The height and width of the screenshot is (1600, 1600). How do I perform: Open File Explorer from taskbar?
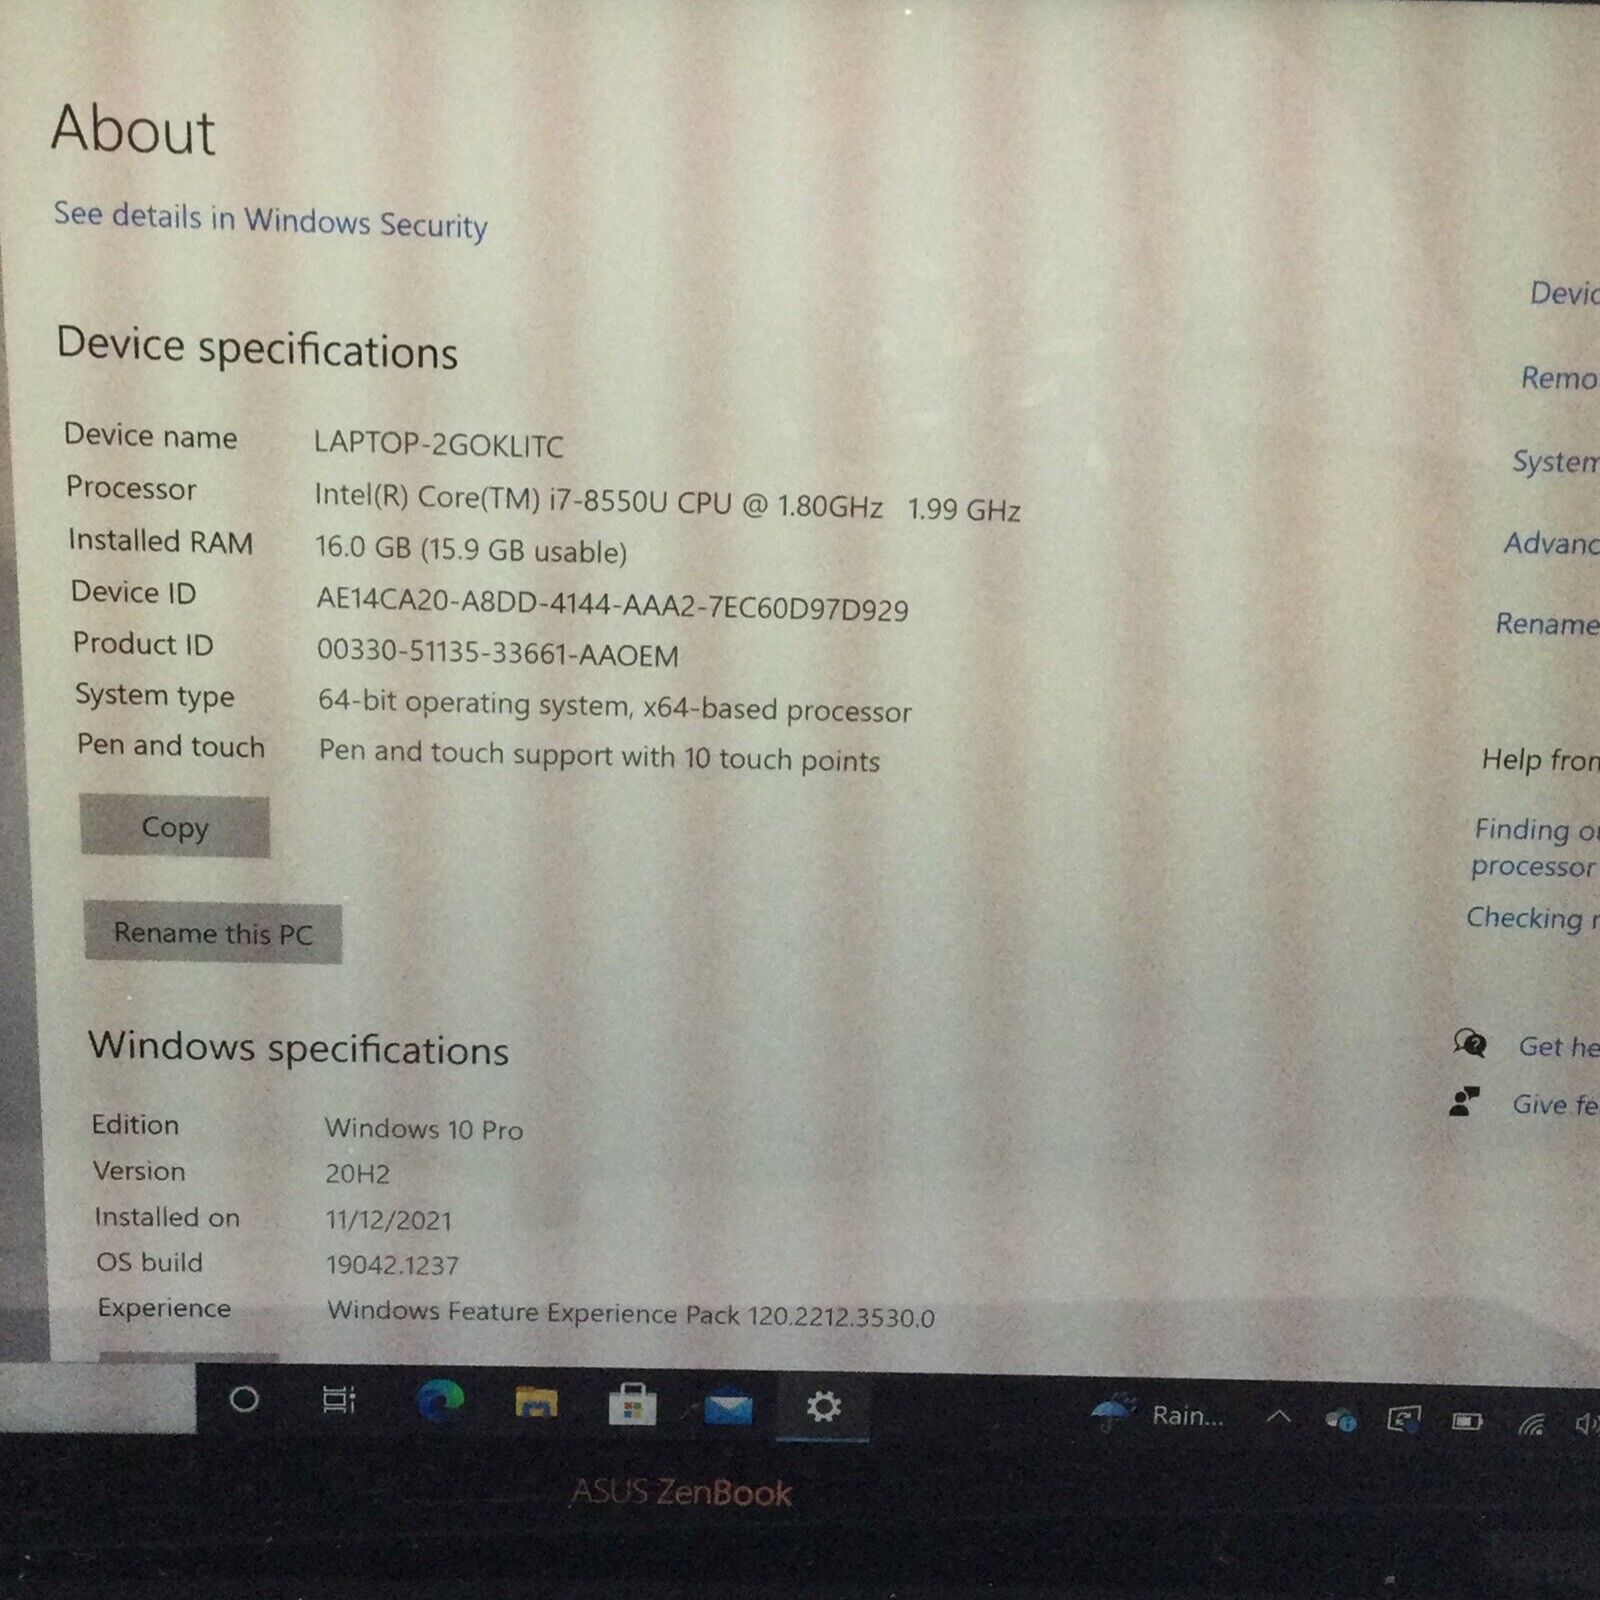(536, 1404)
